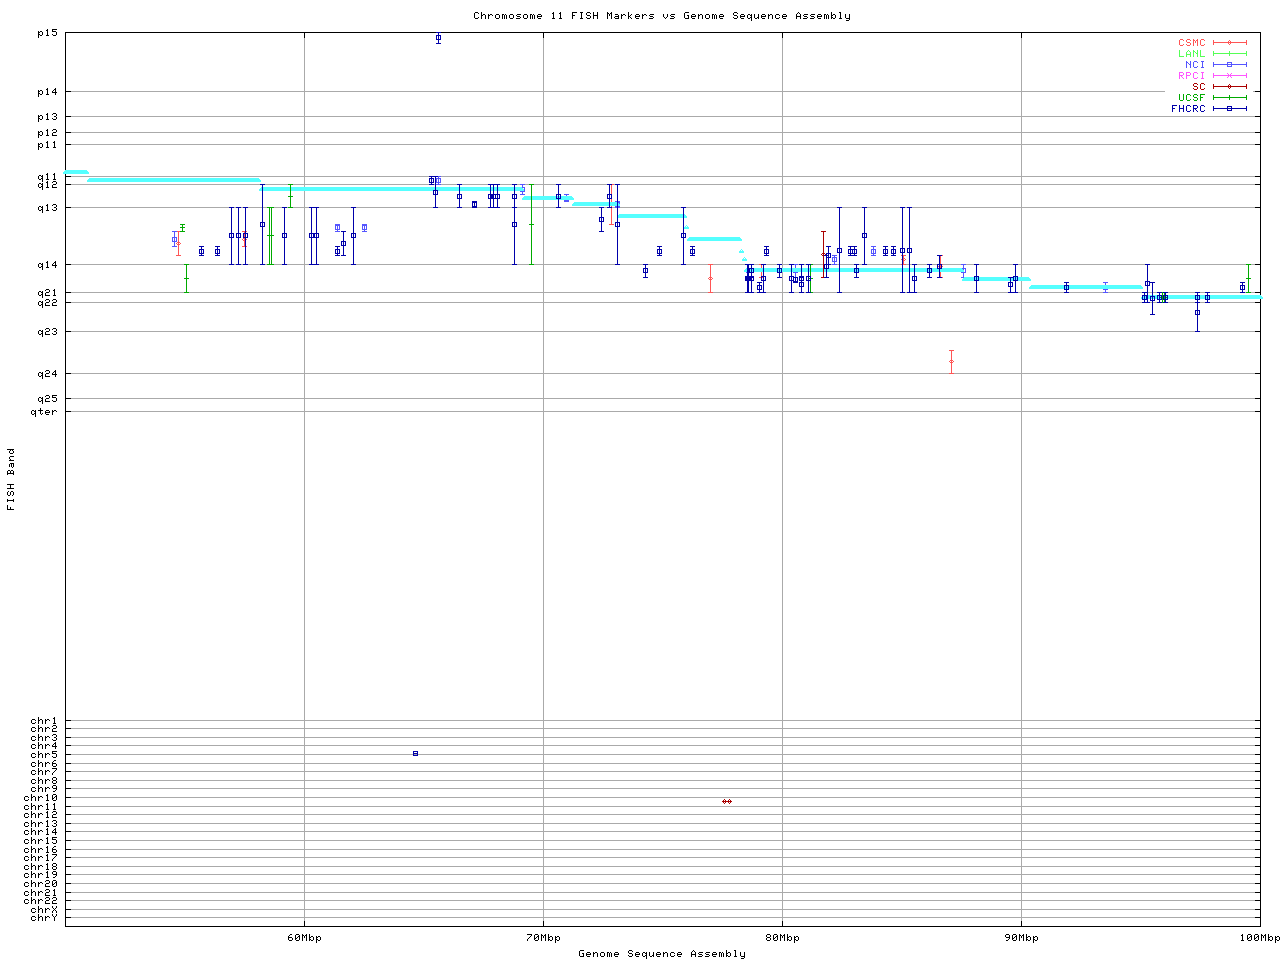Screen dimensions: 1280x960
Task: Click the CSMC legend marker symbol
Action: [x=1229, y=43]
